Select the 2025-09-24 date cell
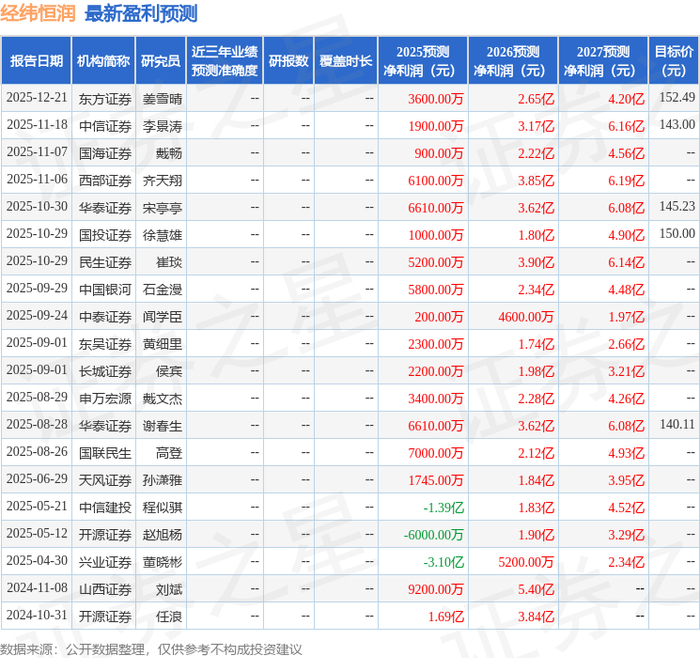This screenshot has height=658, width=700. [37, 316]
